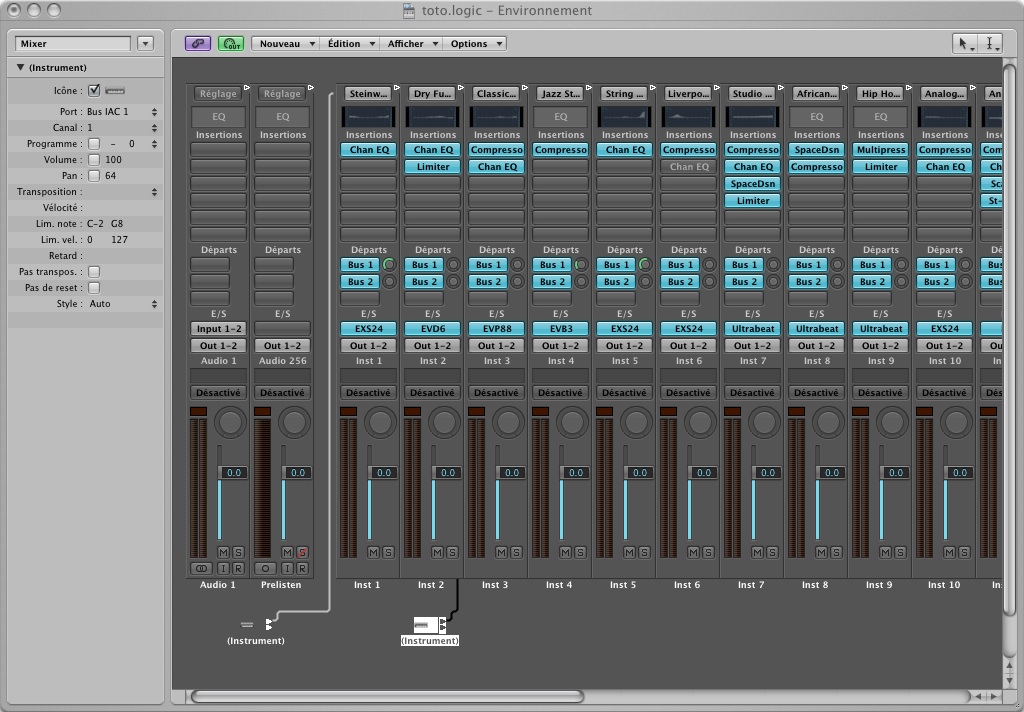Mute the Inst 1 channel strip
This screenshot has width=1024, height=712.
(x=374, y=552)
